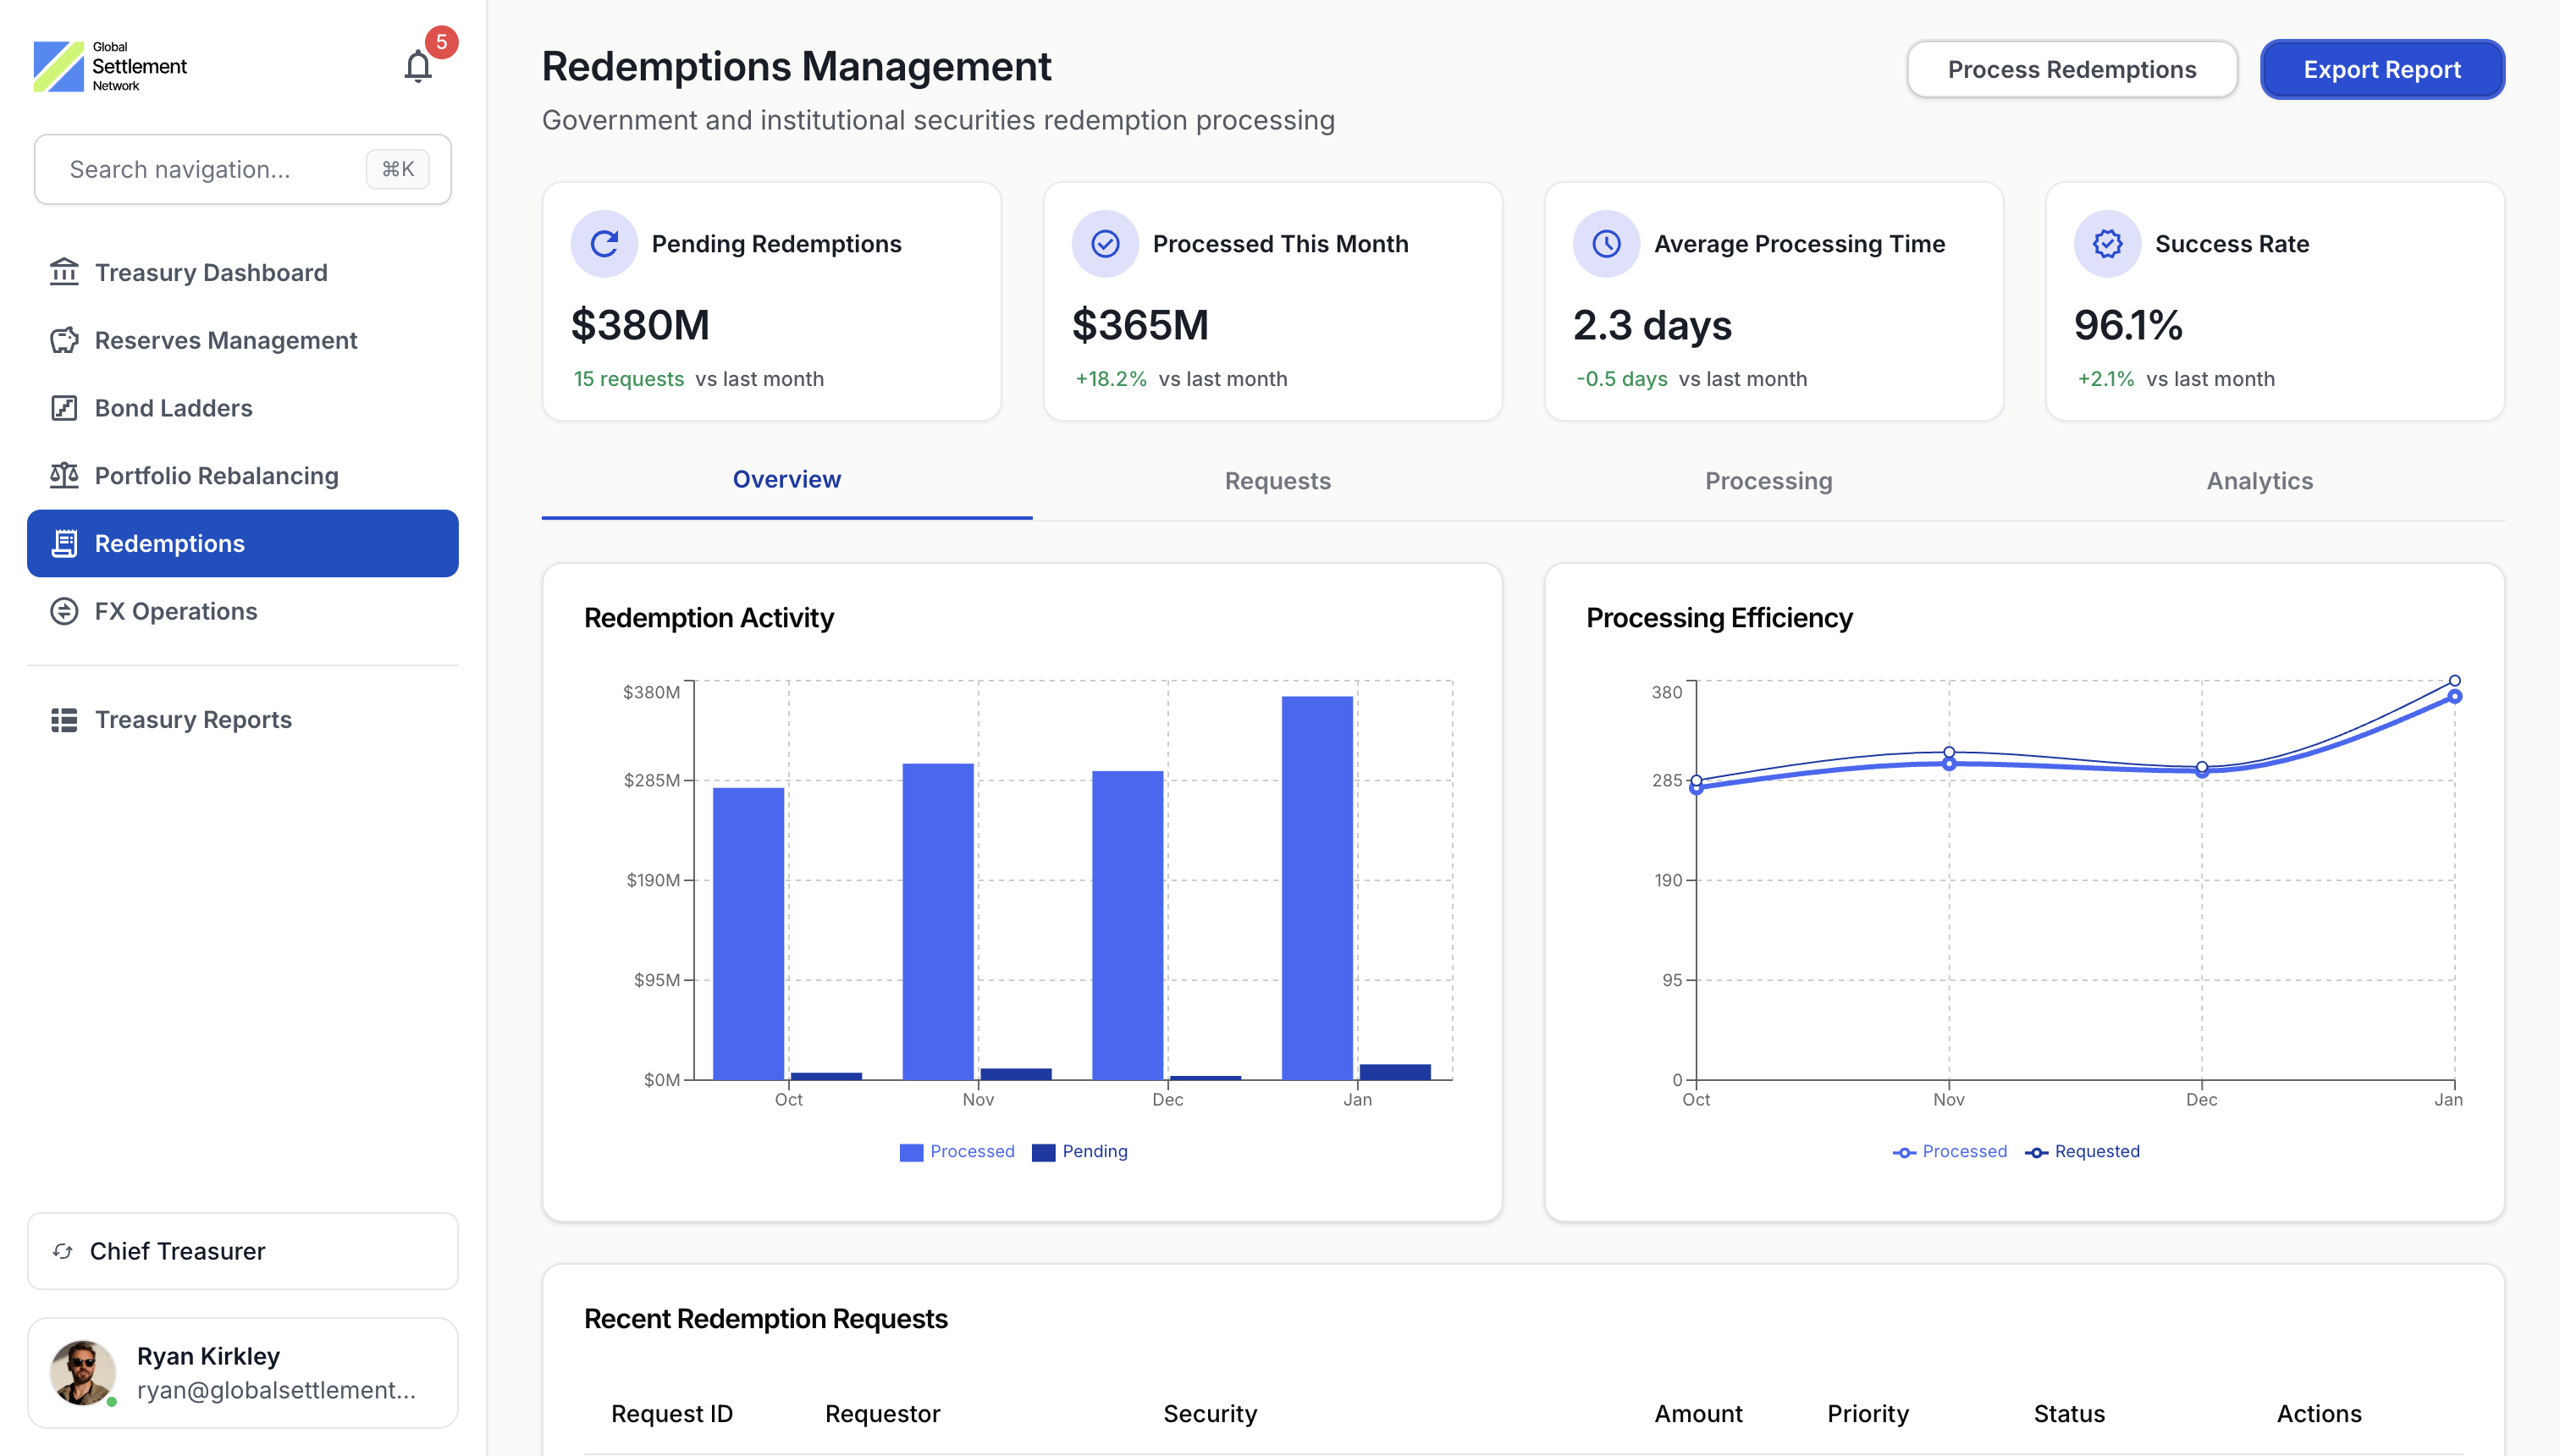
Task: Expand the search navigation command palette
Action: [242, 169]
